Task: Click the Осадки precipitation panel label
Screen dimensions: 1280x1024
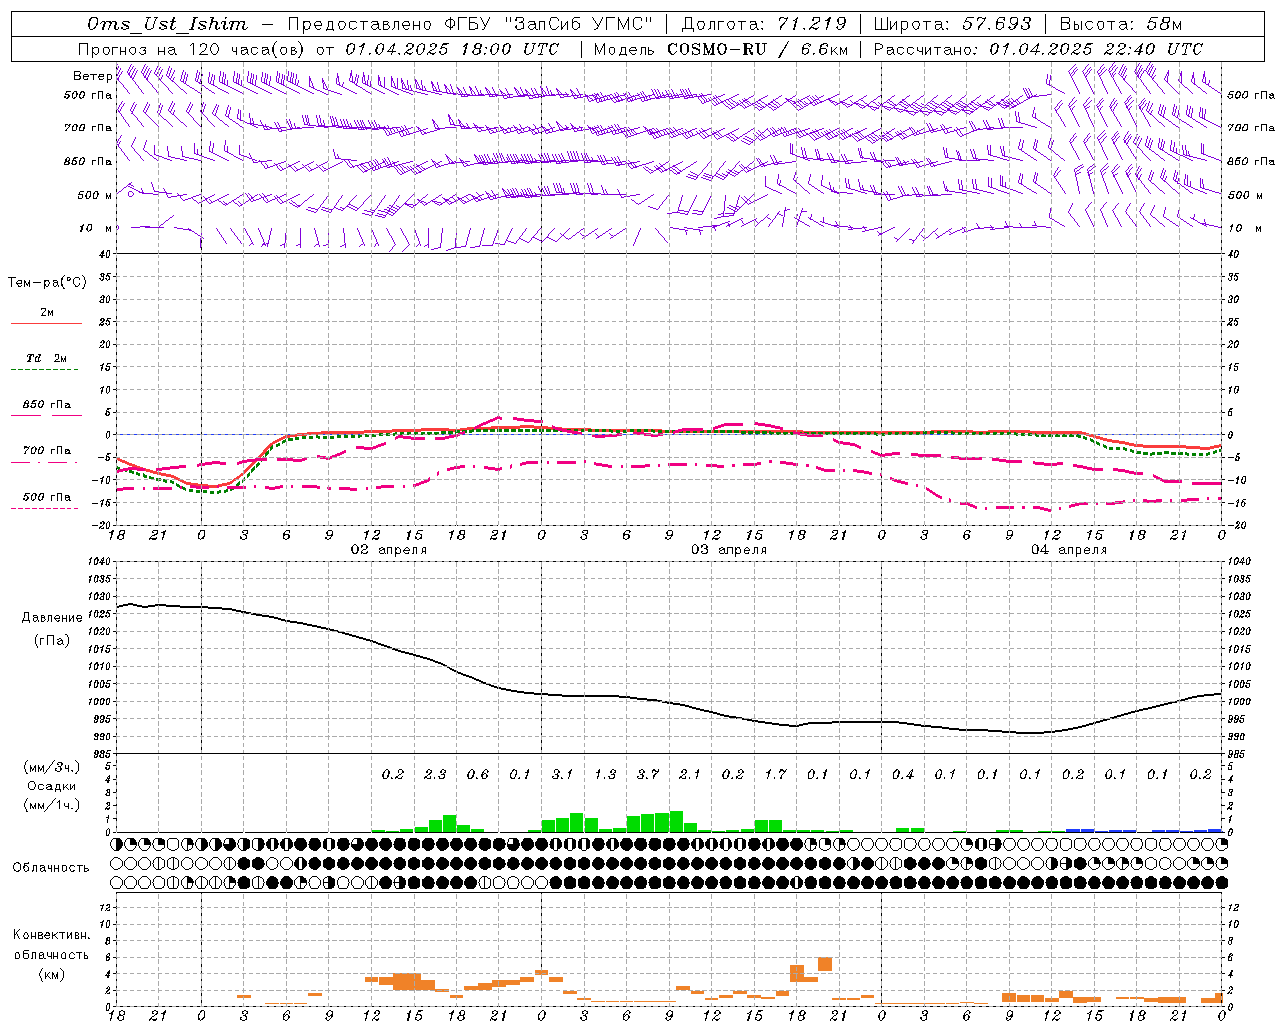Action: [52, 786]
